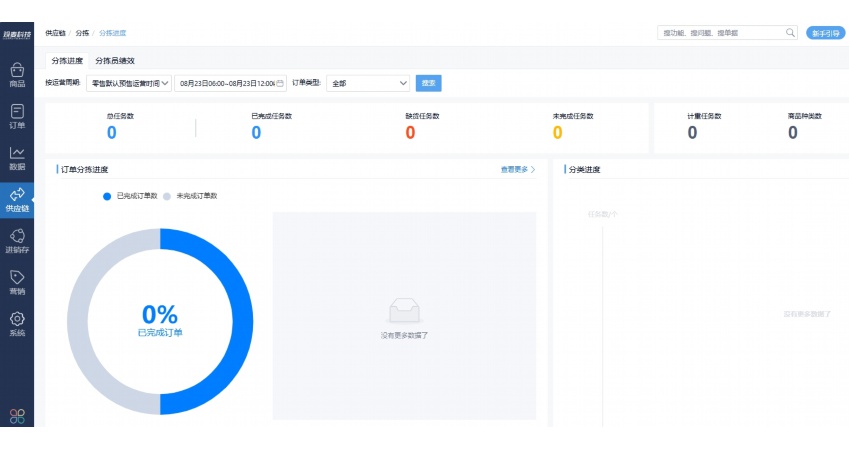Go to 数据 chart icon in sidebar

point(17,157)
